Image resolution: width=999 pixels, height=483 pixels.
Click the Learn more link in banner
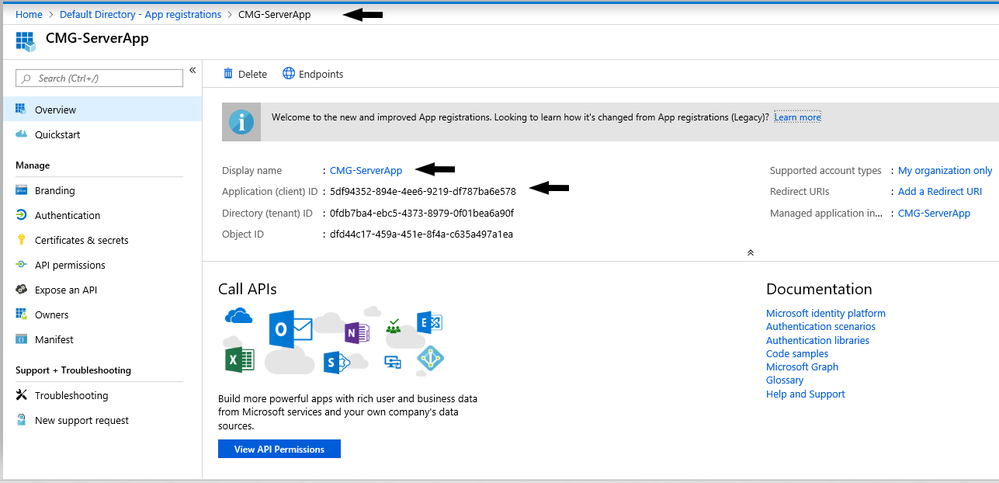(797, 117)
